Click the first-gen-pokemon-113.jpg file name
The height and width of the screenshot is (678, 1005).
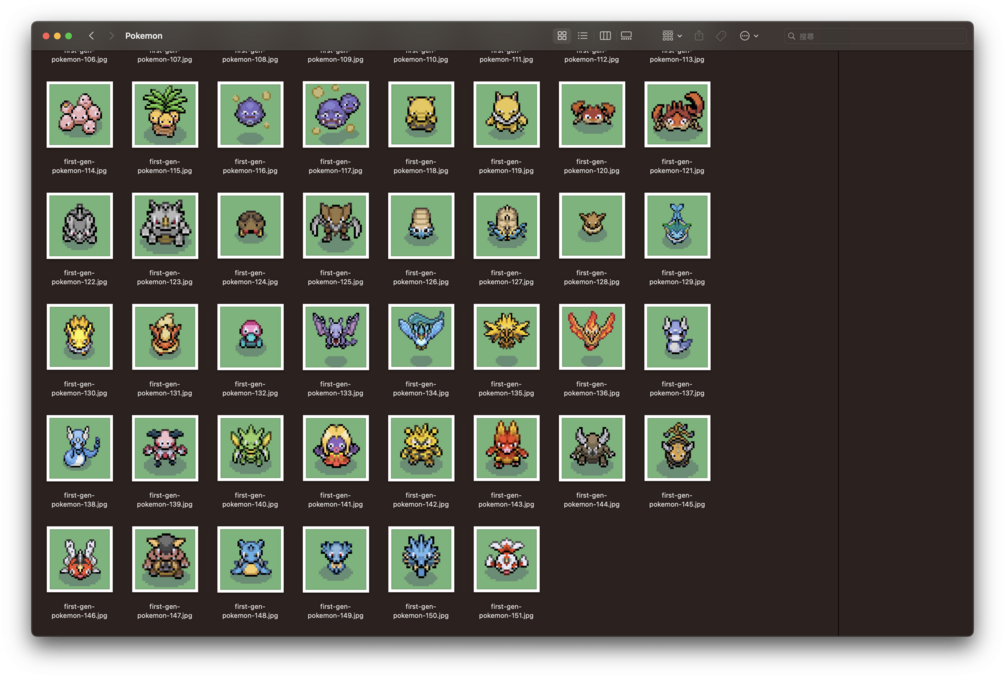(x=677, y=56)
